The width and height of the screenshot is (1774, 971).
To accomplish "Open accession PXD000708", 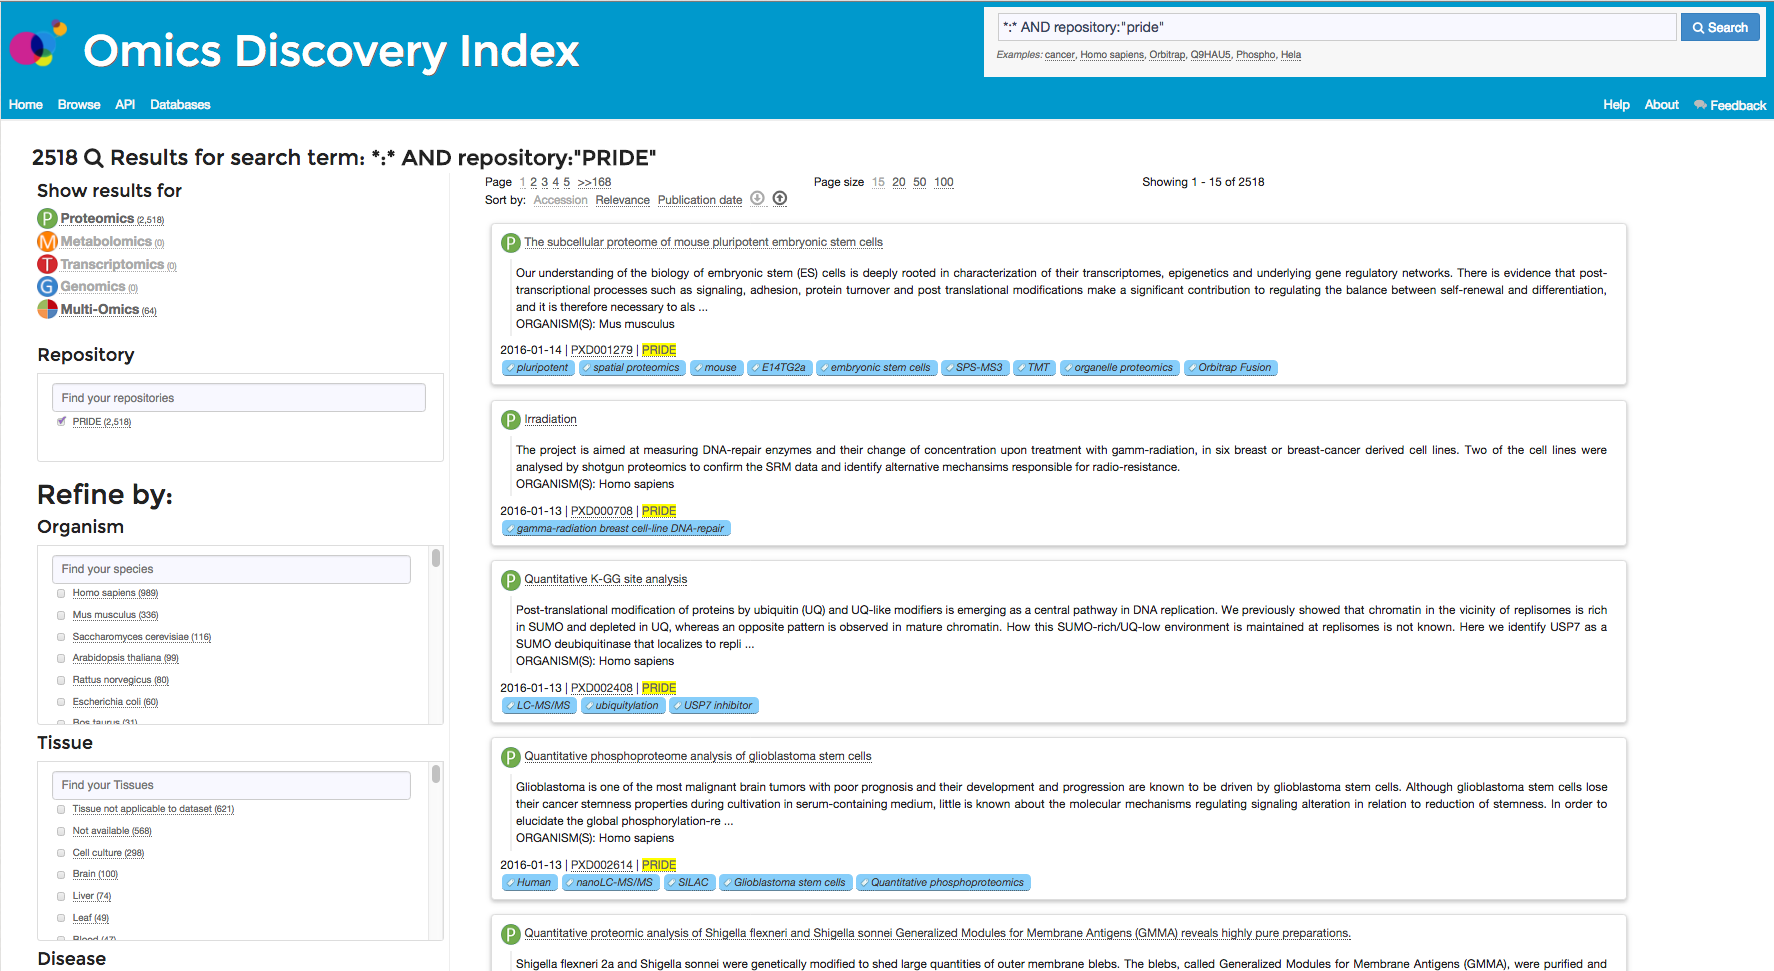I will (602, 511).
